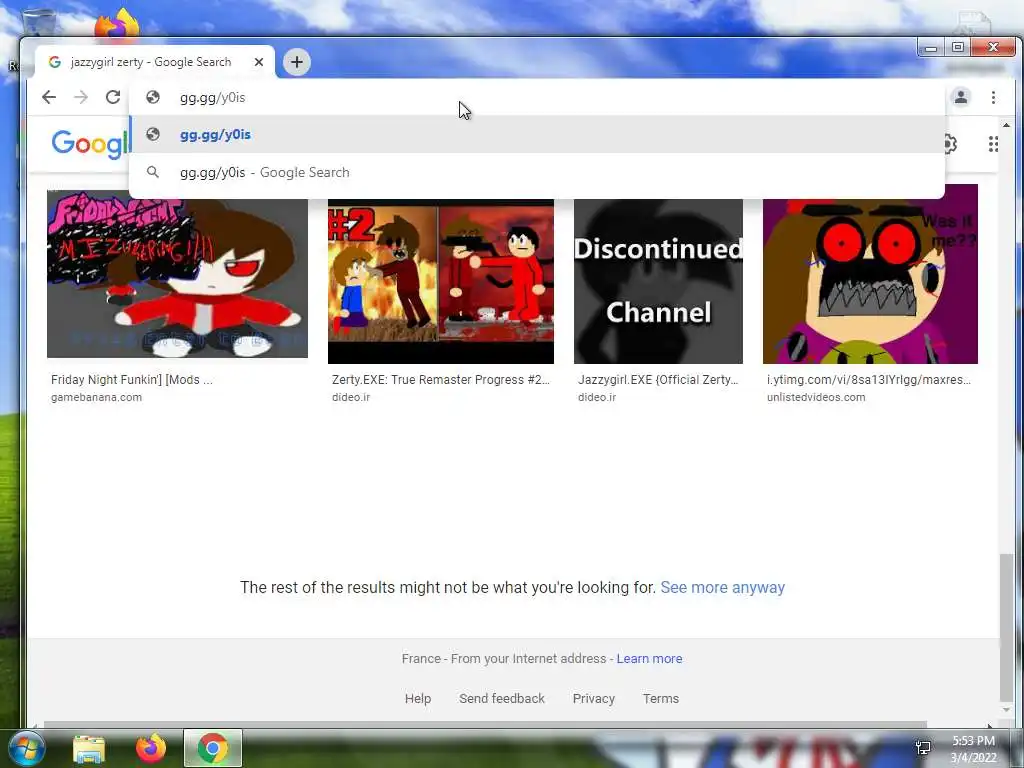Screen dimensions: 1024x768
Task: Click the horizontal scrollbar at page bottom
Action: (x=485, y=724)
